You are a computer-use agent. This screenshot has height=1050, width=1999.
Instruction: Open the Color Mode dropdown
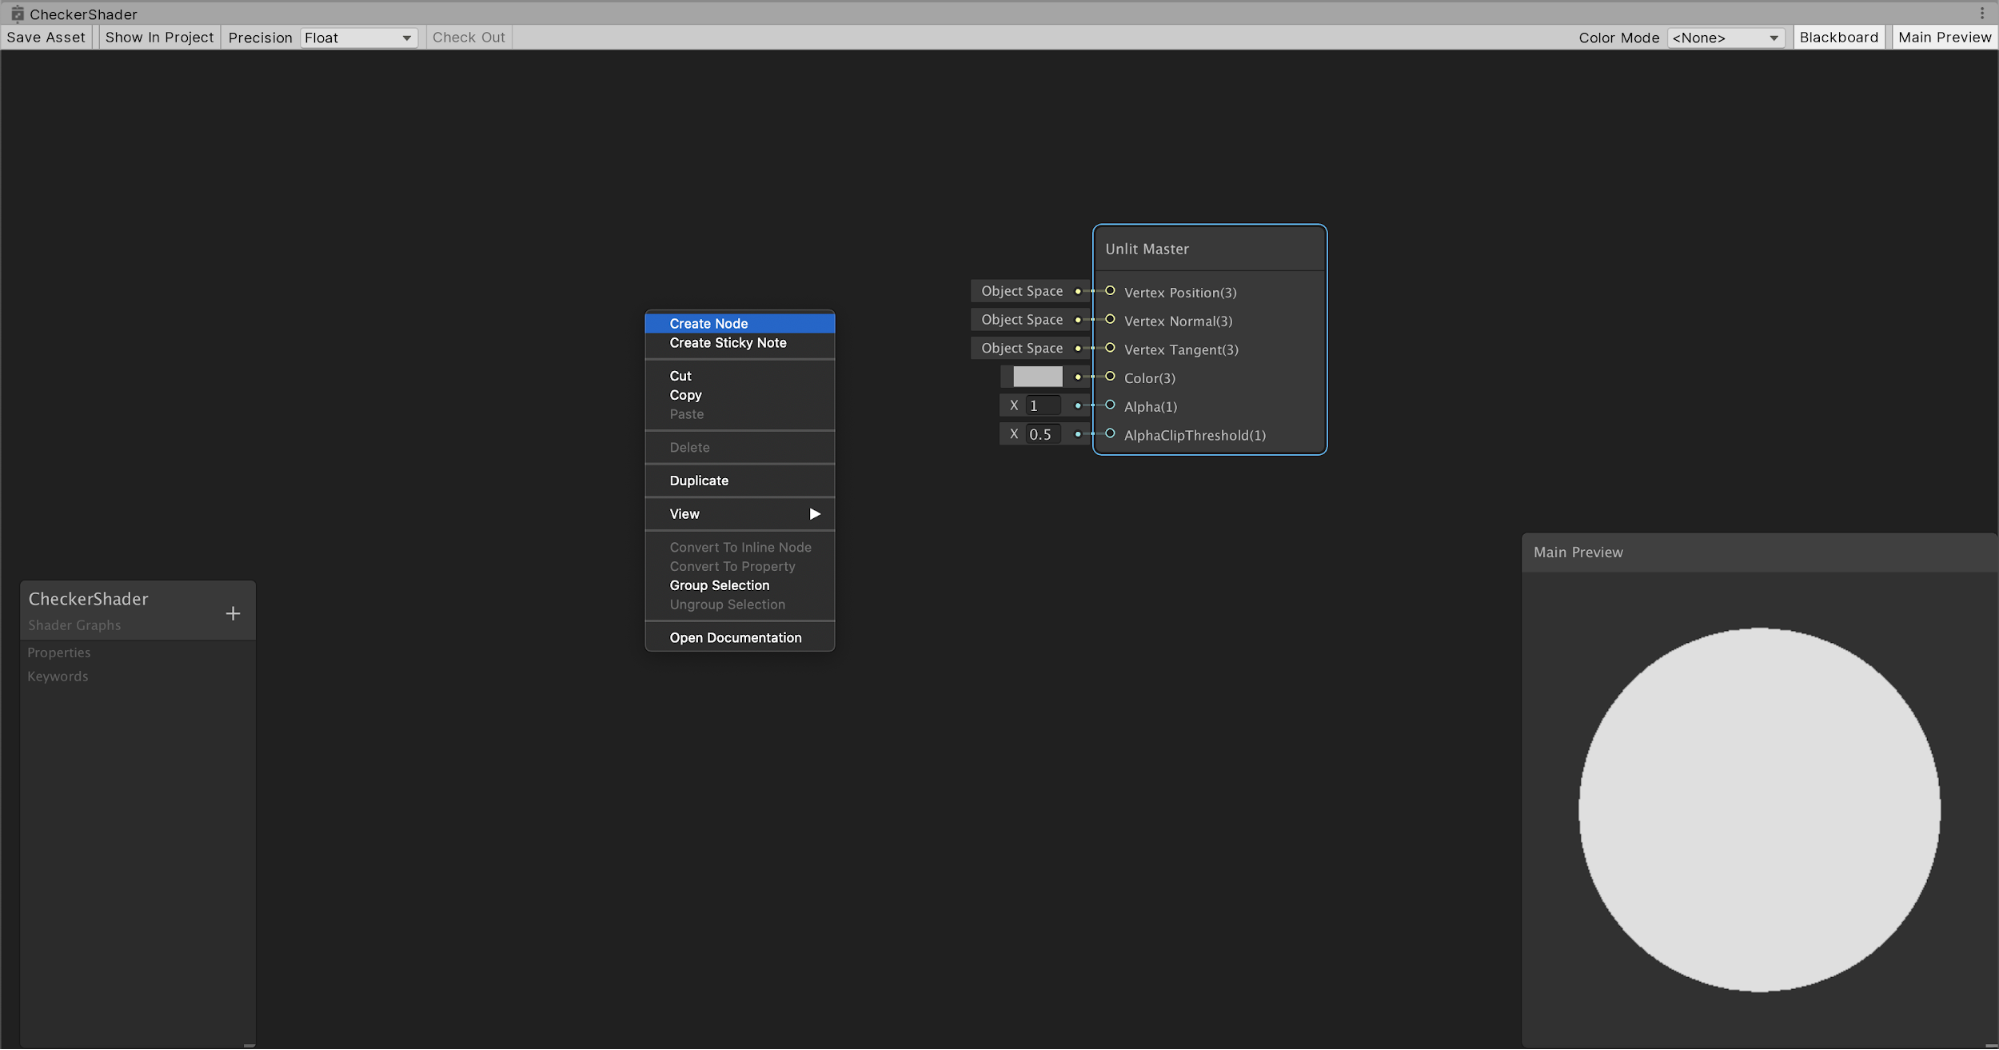tap(1725, 38)
